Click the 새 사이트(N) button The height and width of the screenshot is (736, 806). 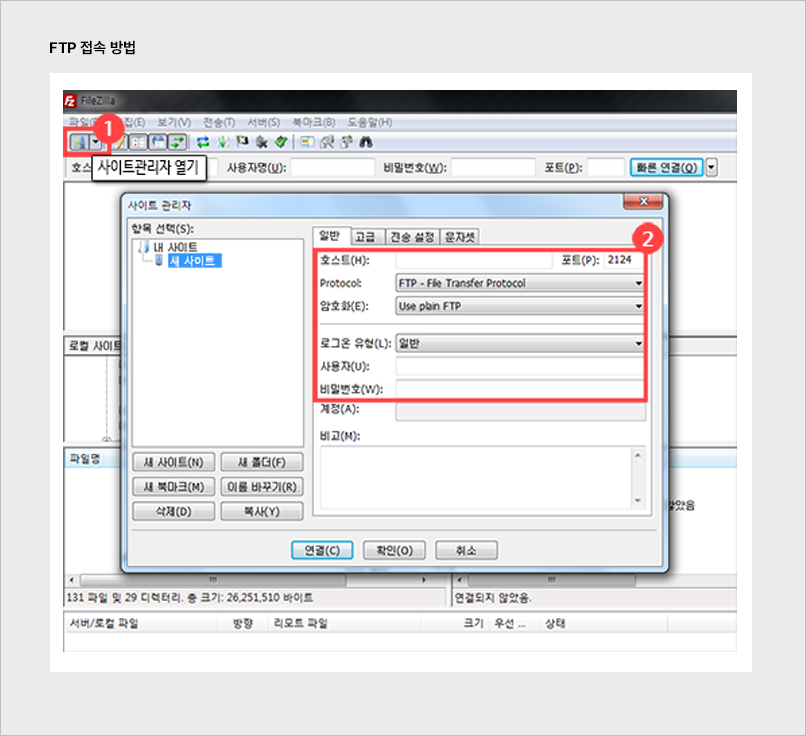click(x=173, y=462)
